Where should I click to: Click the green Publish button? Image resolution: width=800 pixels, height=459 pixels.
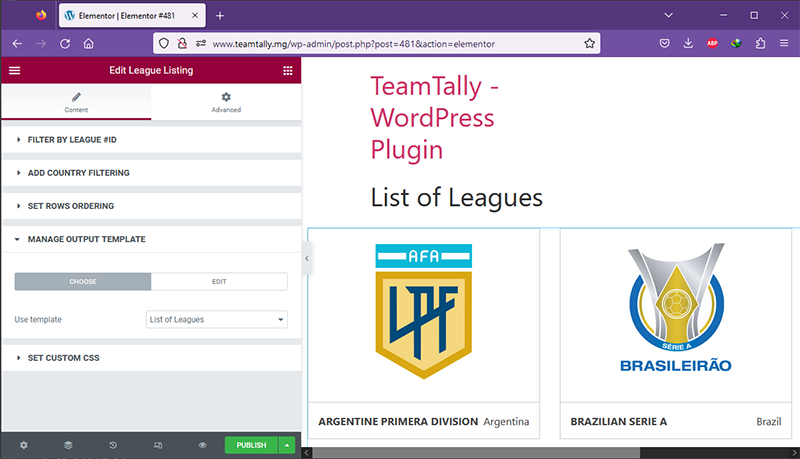[252, 445]
